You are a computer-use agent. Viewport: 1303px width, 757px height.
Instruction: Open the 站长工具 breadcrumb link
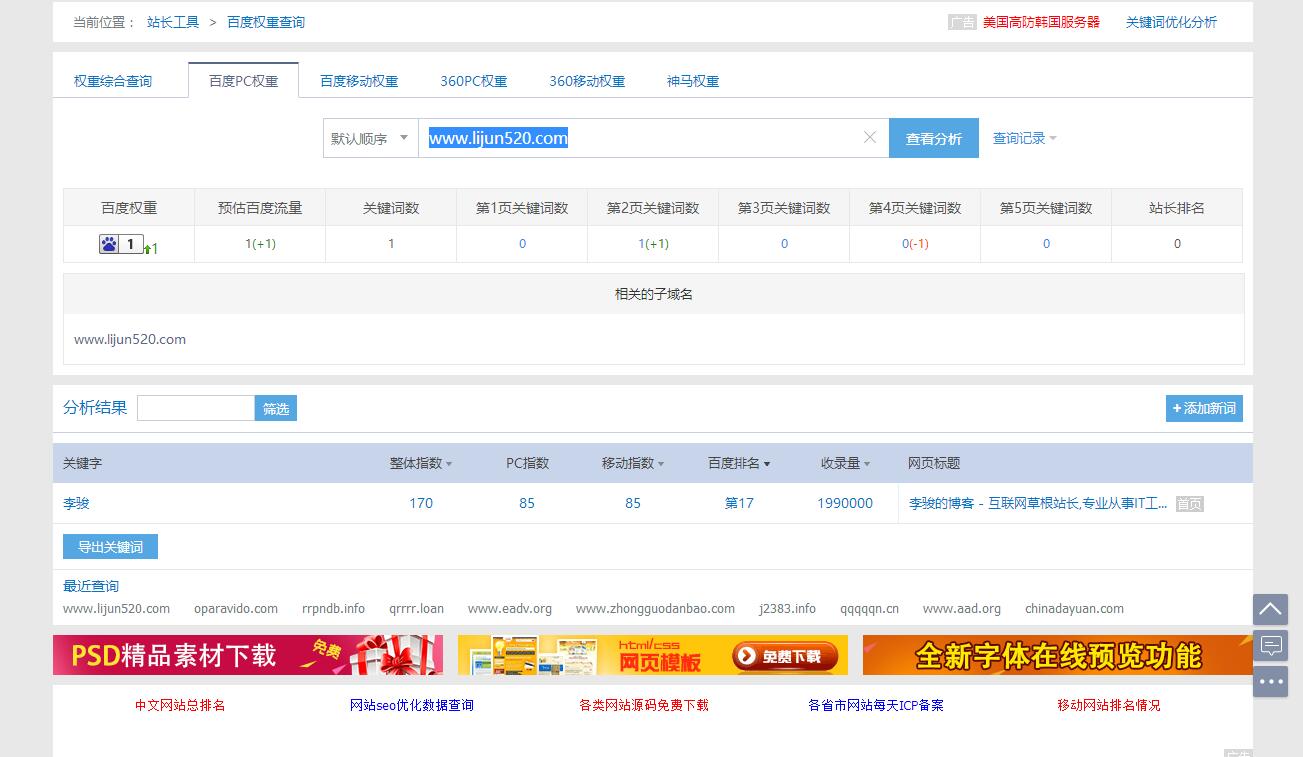coord(173,22)
